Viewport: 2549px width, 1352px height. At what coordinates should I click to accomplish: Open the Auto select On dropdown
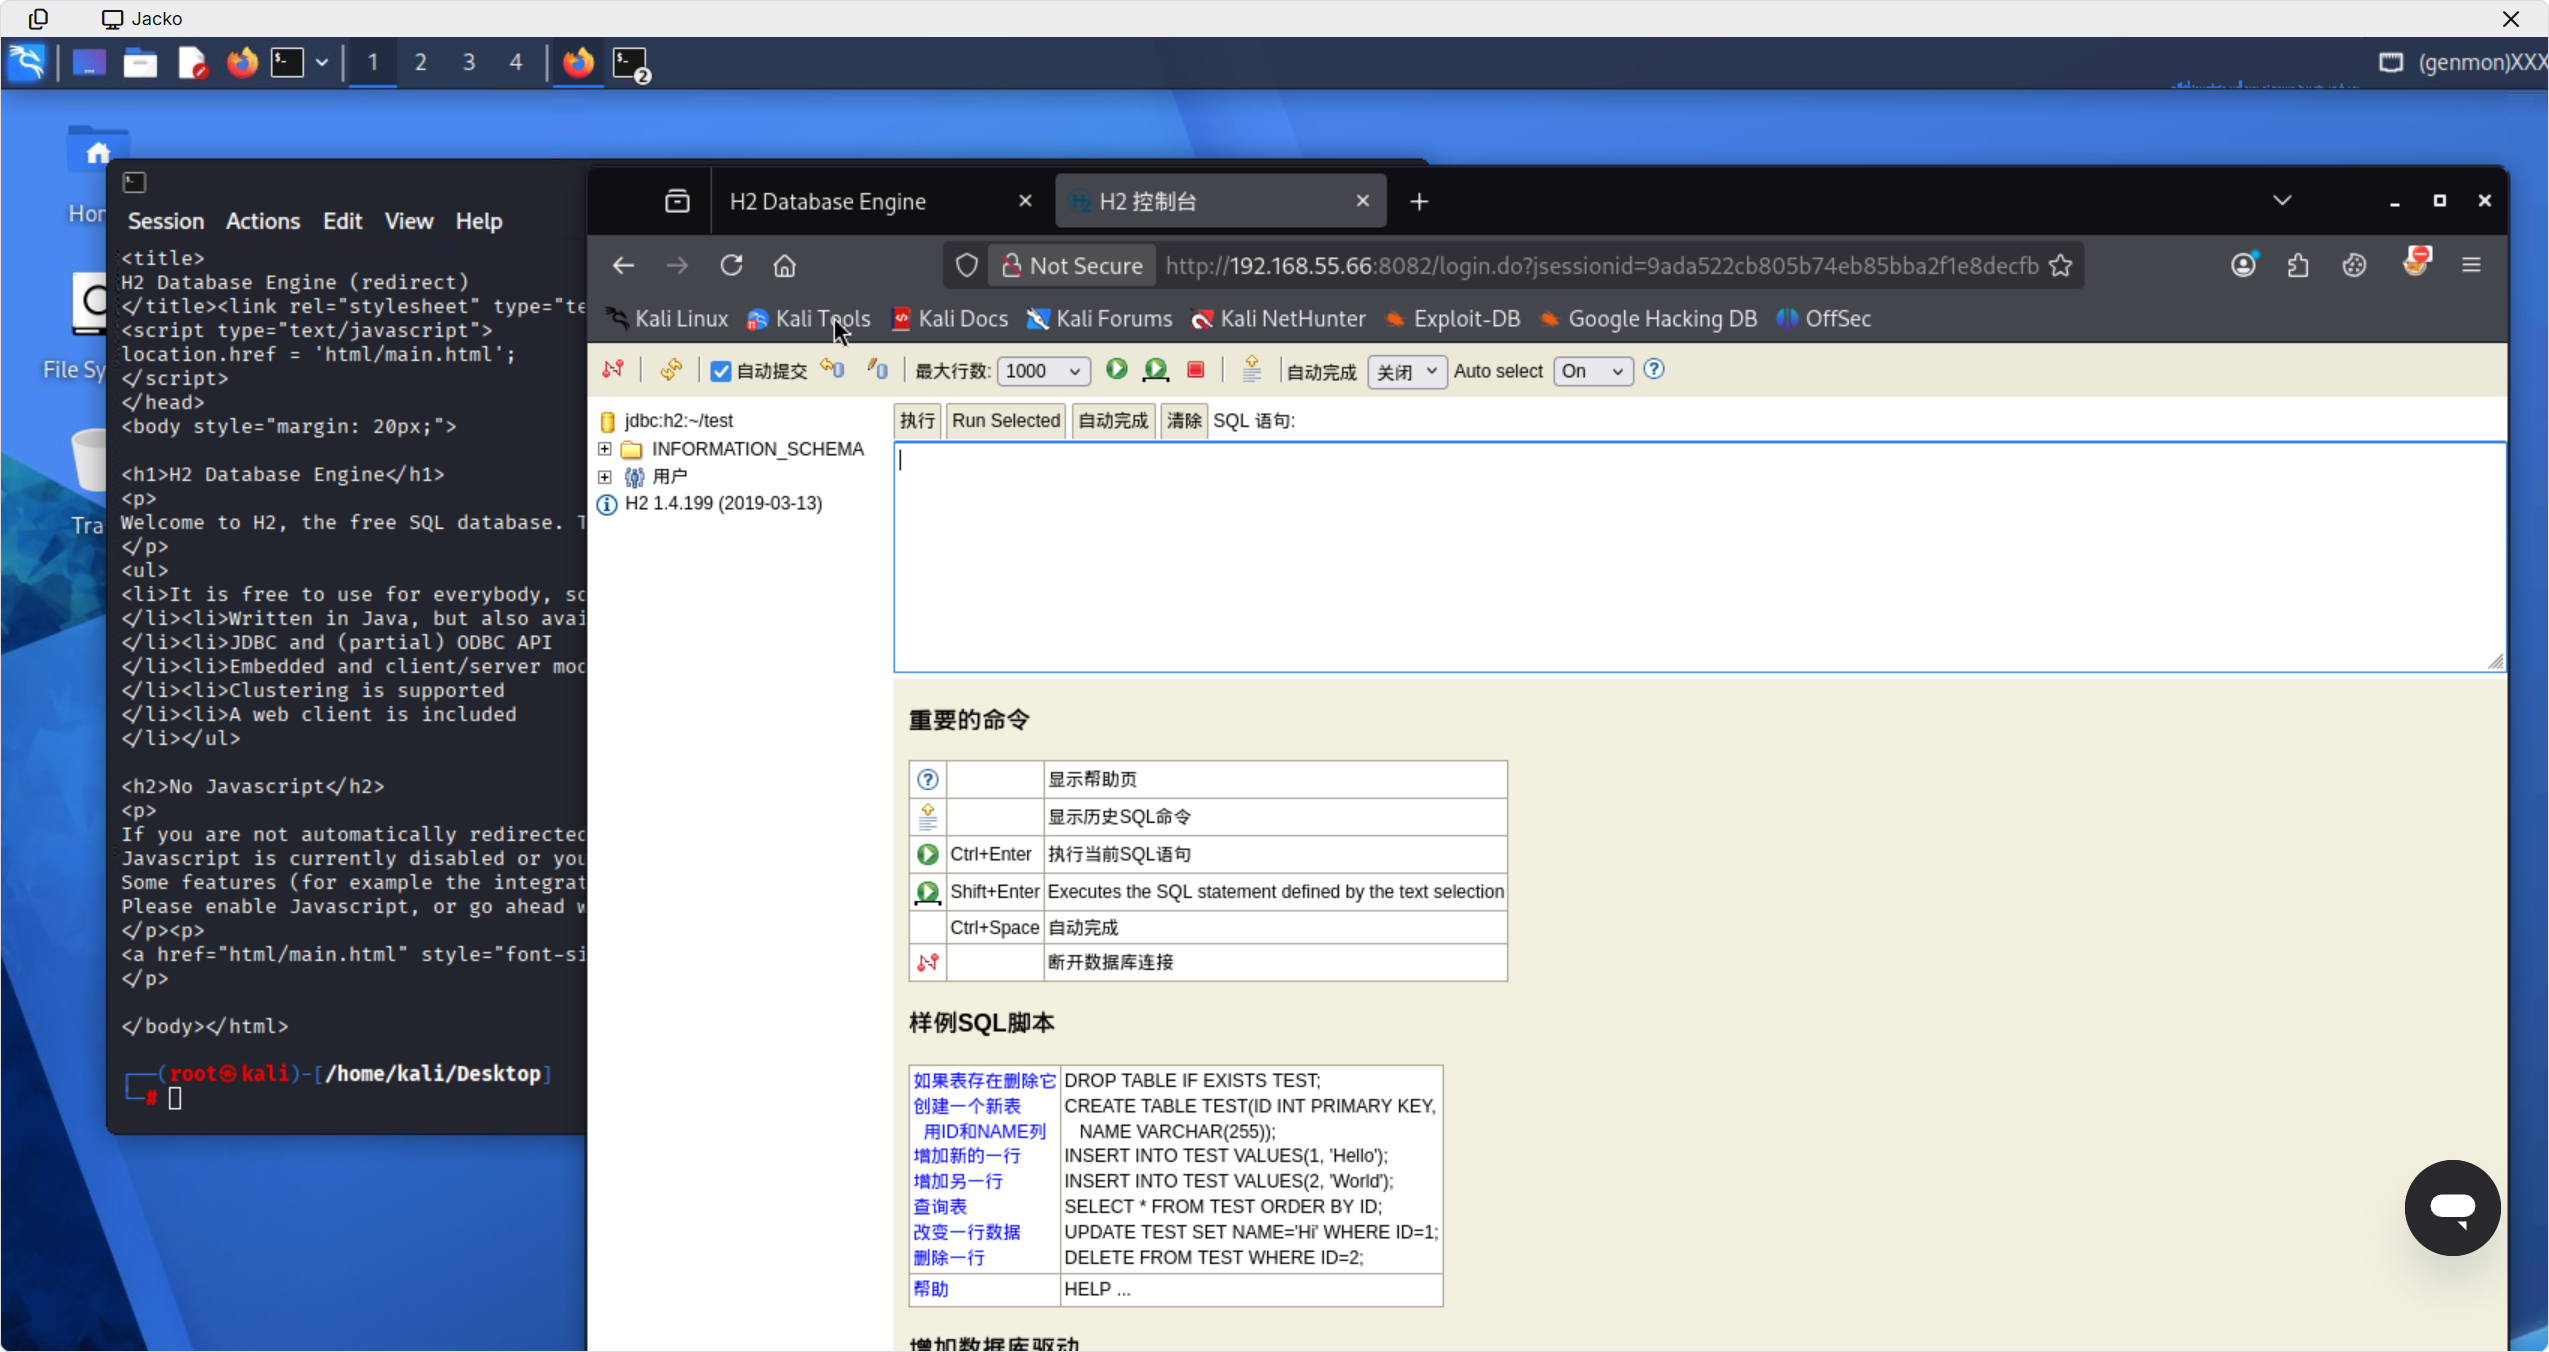[1592, 371]
